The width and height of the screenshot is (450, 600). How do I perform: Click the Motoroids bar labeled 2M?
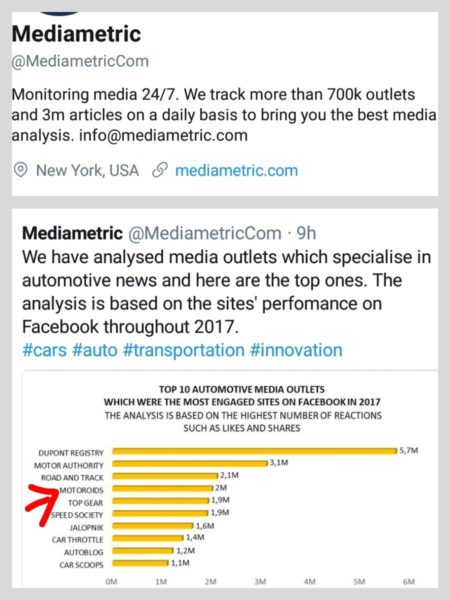(163, 488)
